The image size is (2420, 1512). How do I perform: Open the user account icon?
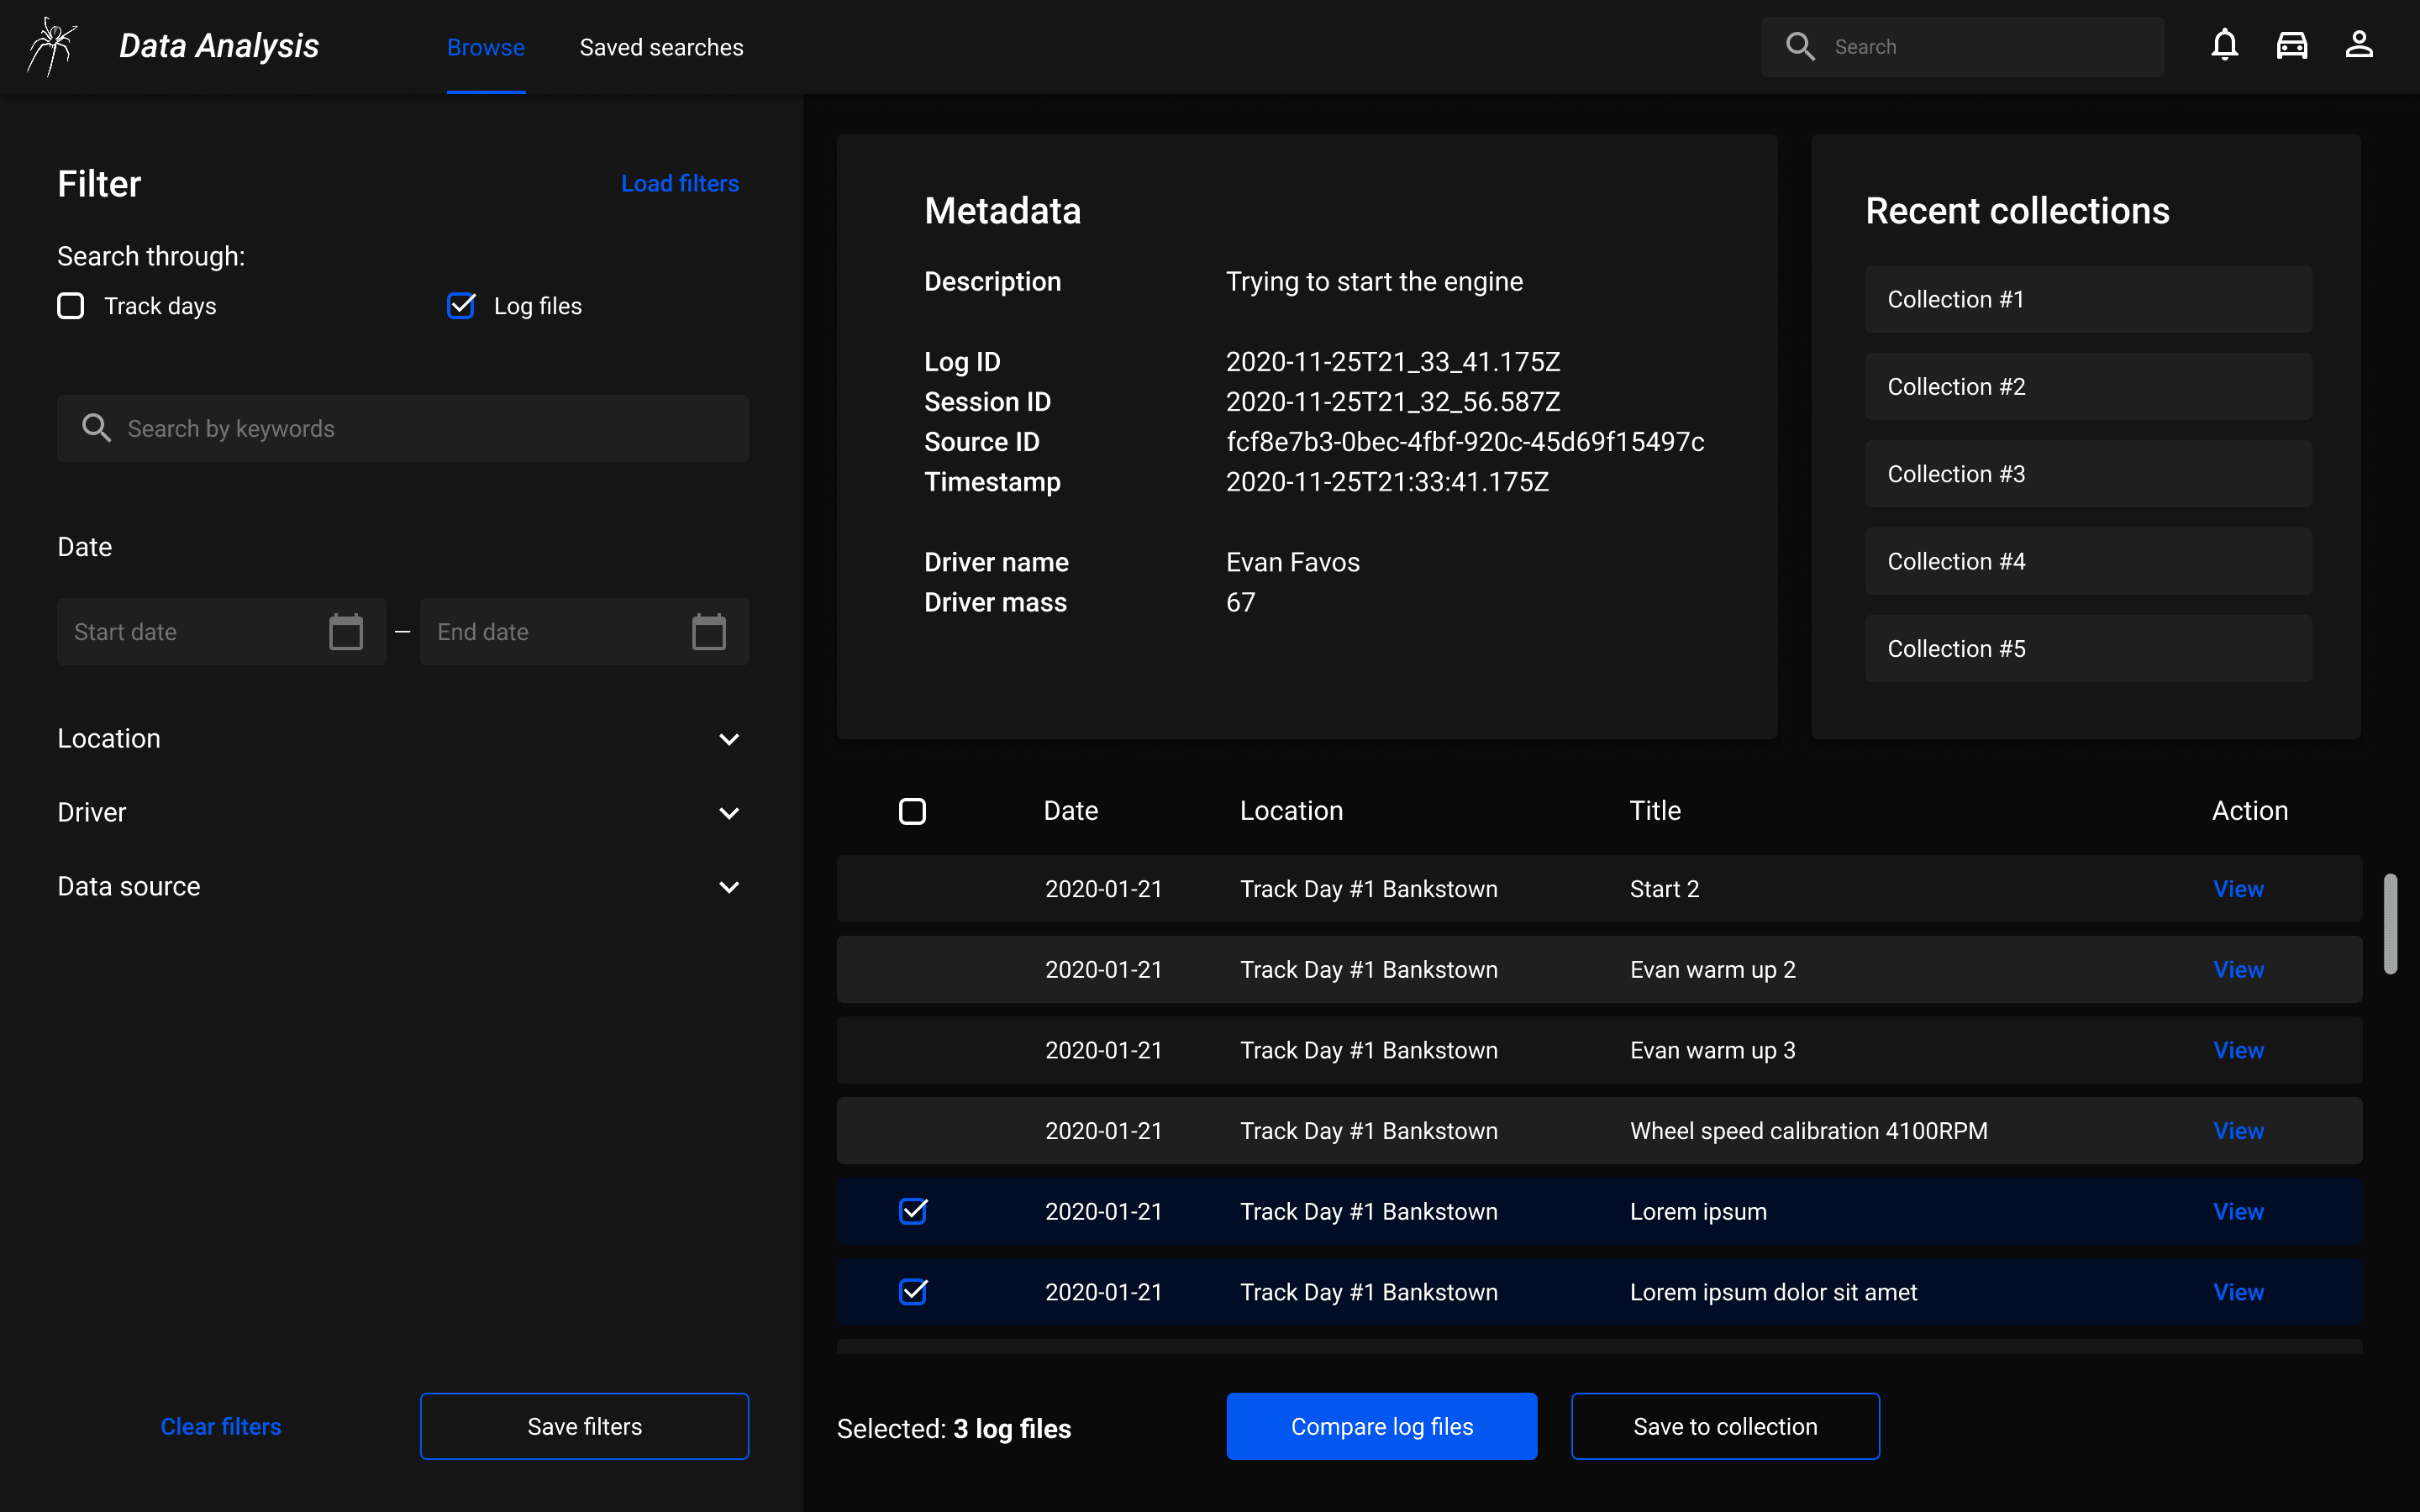click(x=2359, y=45)
